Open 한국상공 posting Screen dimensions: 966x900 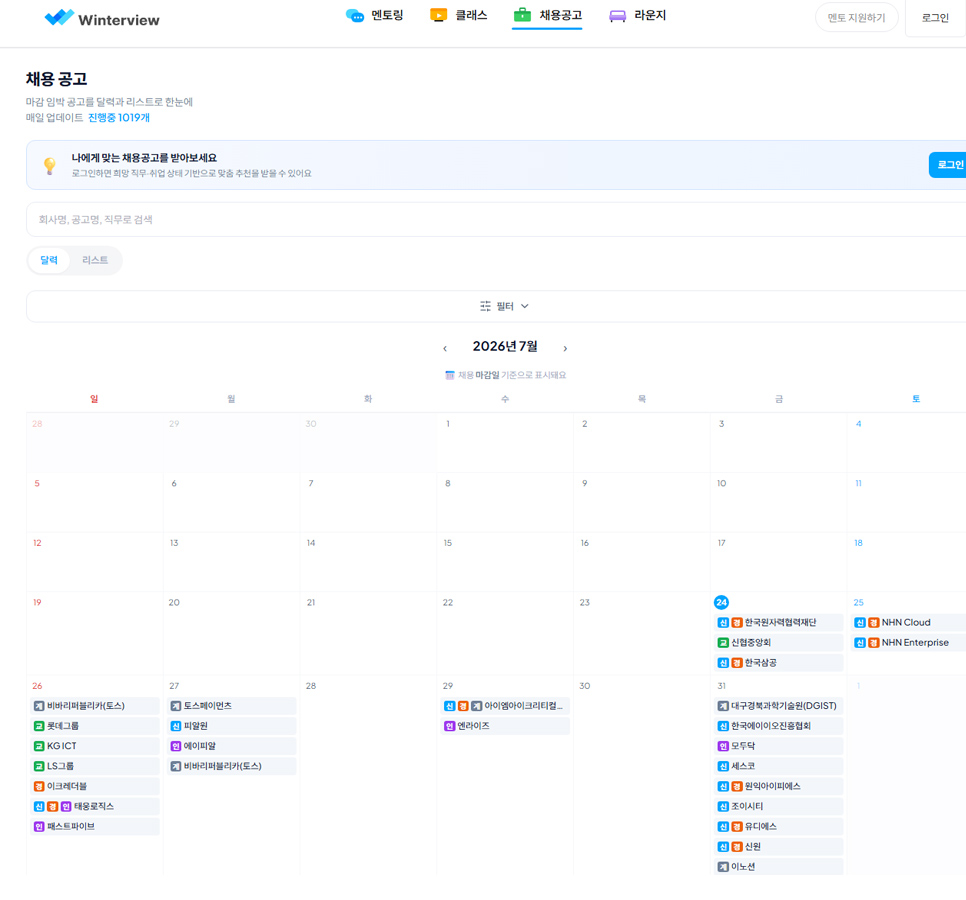778,663
